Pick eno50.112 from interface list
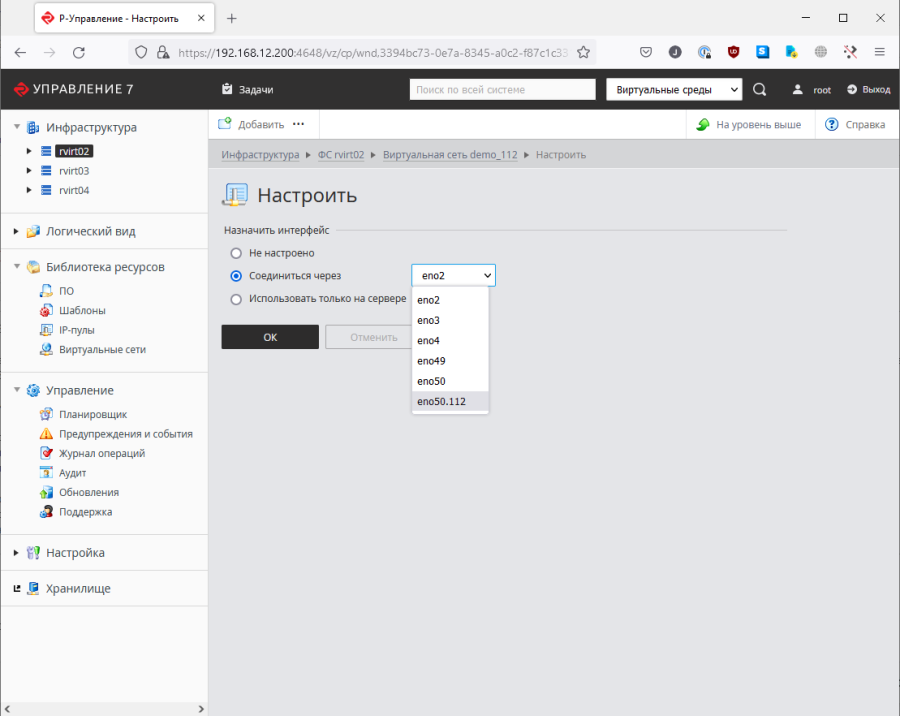 [x=441, y=401]
